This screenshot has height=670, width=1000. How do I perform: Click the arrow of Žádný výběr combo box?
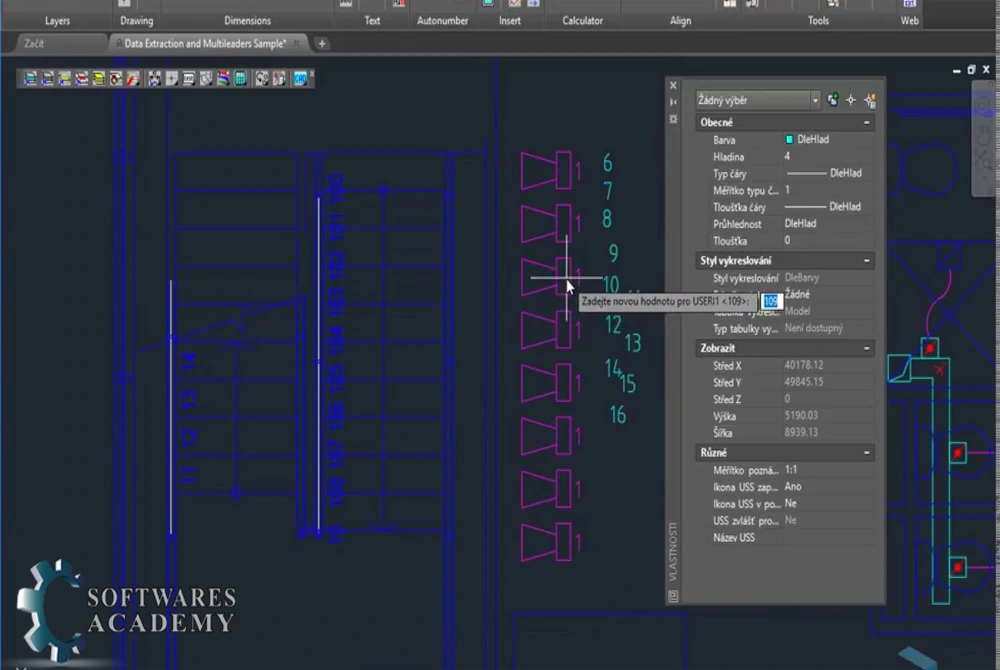click(814, 101)
